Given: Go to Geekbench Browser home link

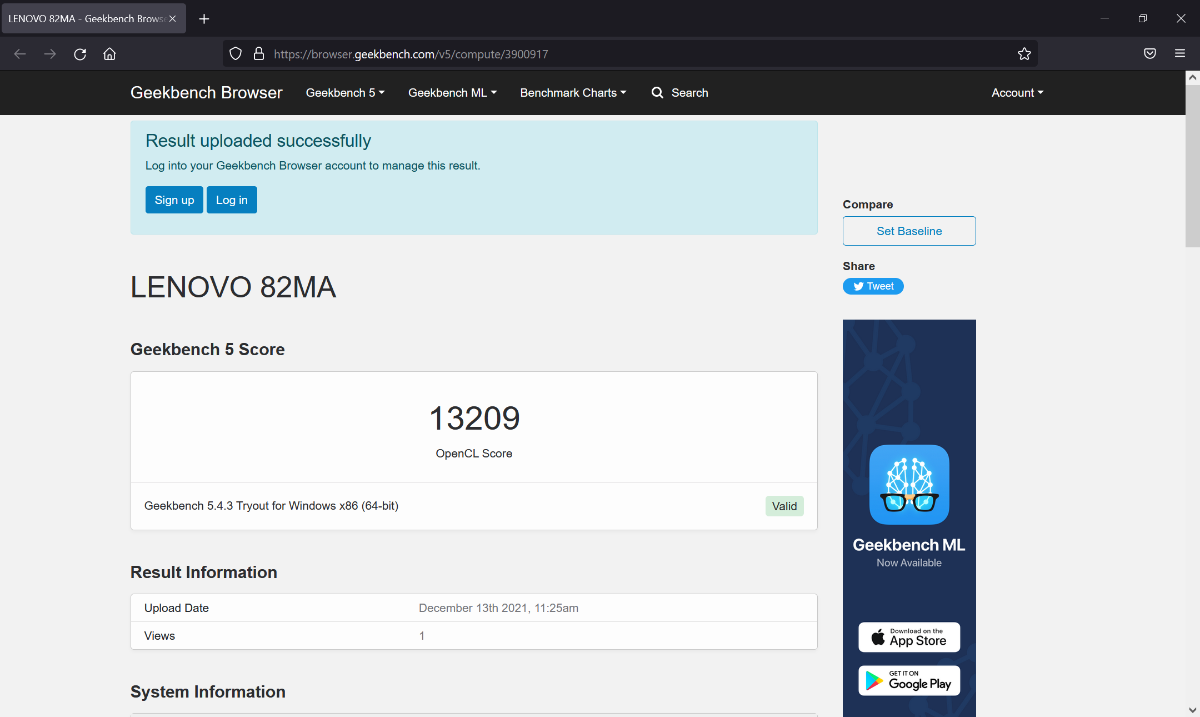Looking at the screenshot, I should pos(206,93).
